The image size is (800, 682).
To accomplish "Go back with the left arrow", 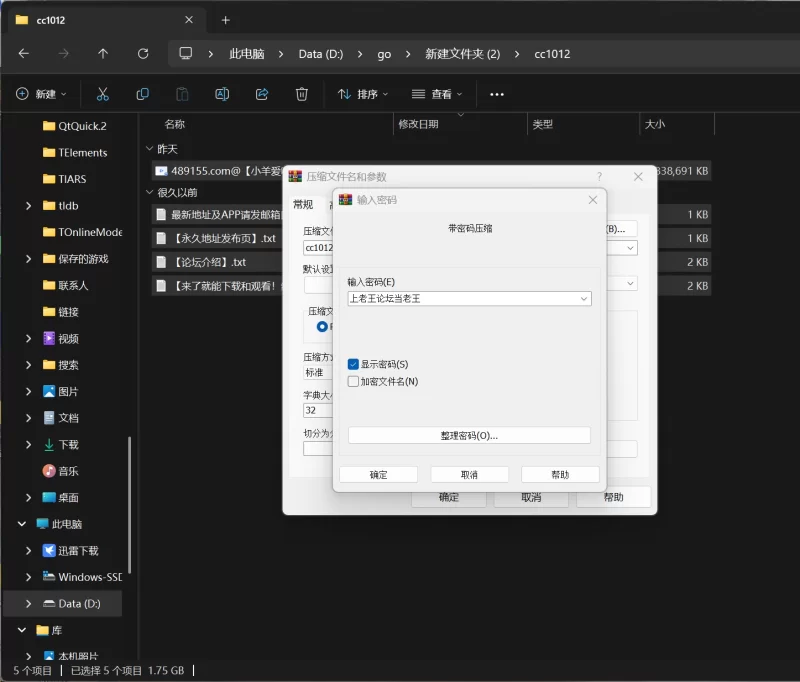I will click(23, 54).
